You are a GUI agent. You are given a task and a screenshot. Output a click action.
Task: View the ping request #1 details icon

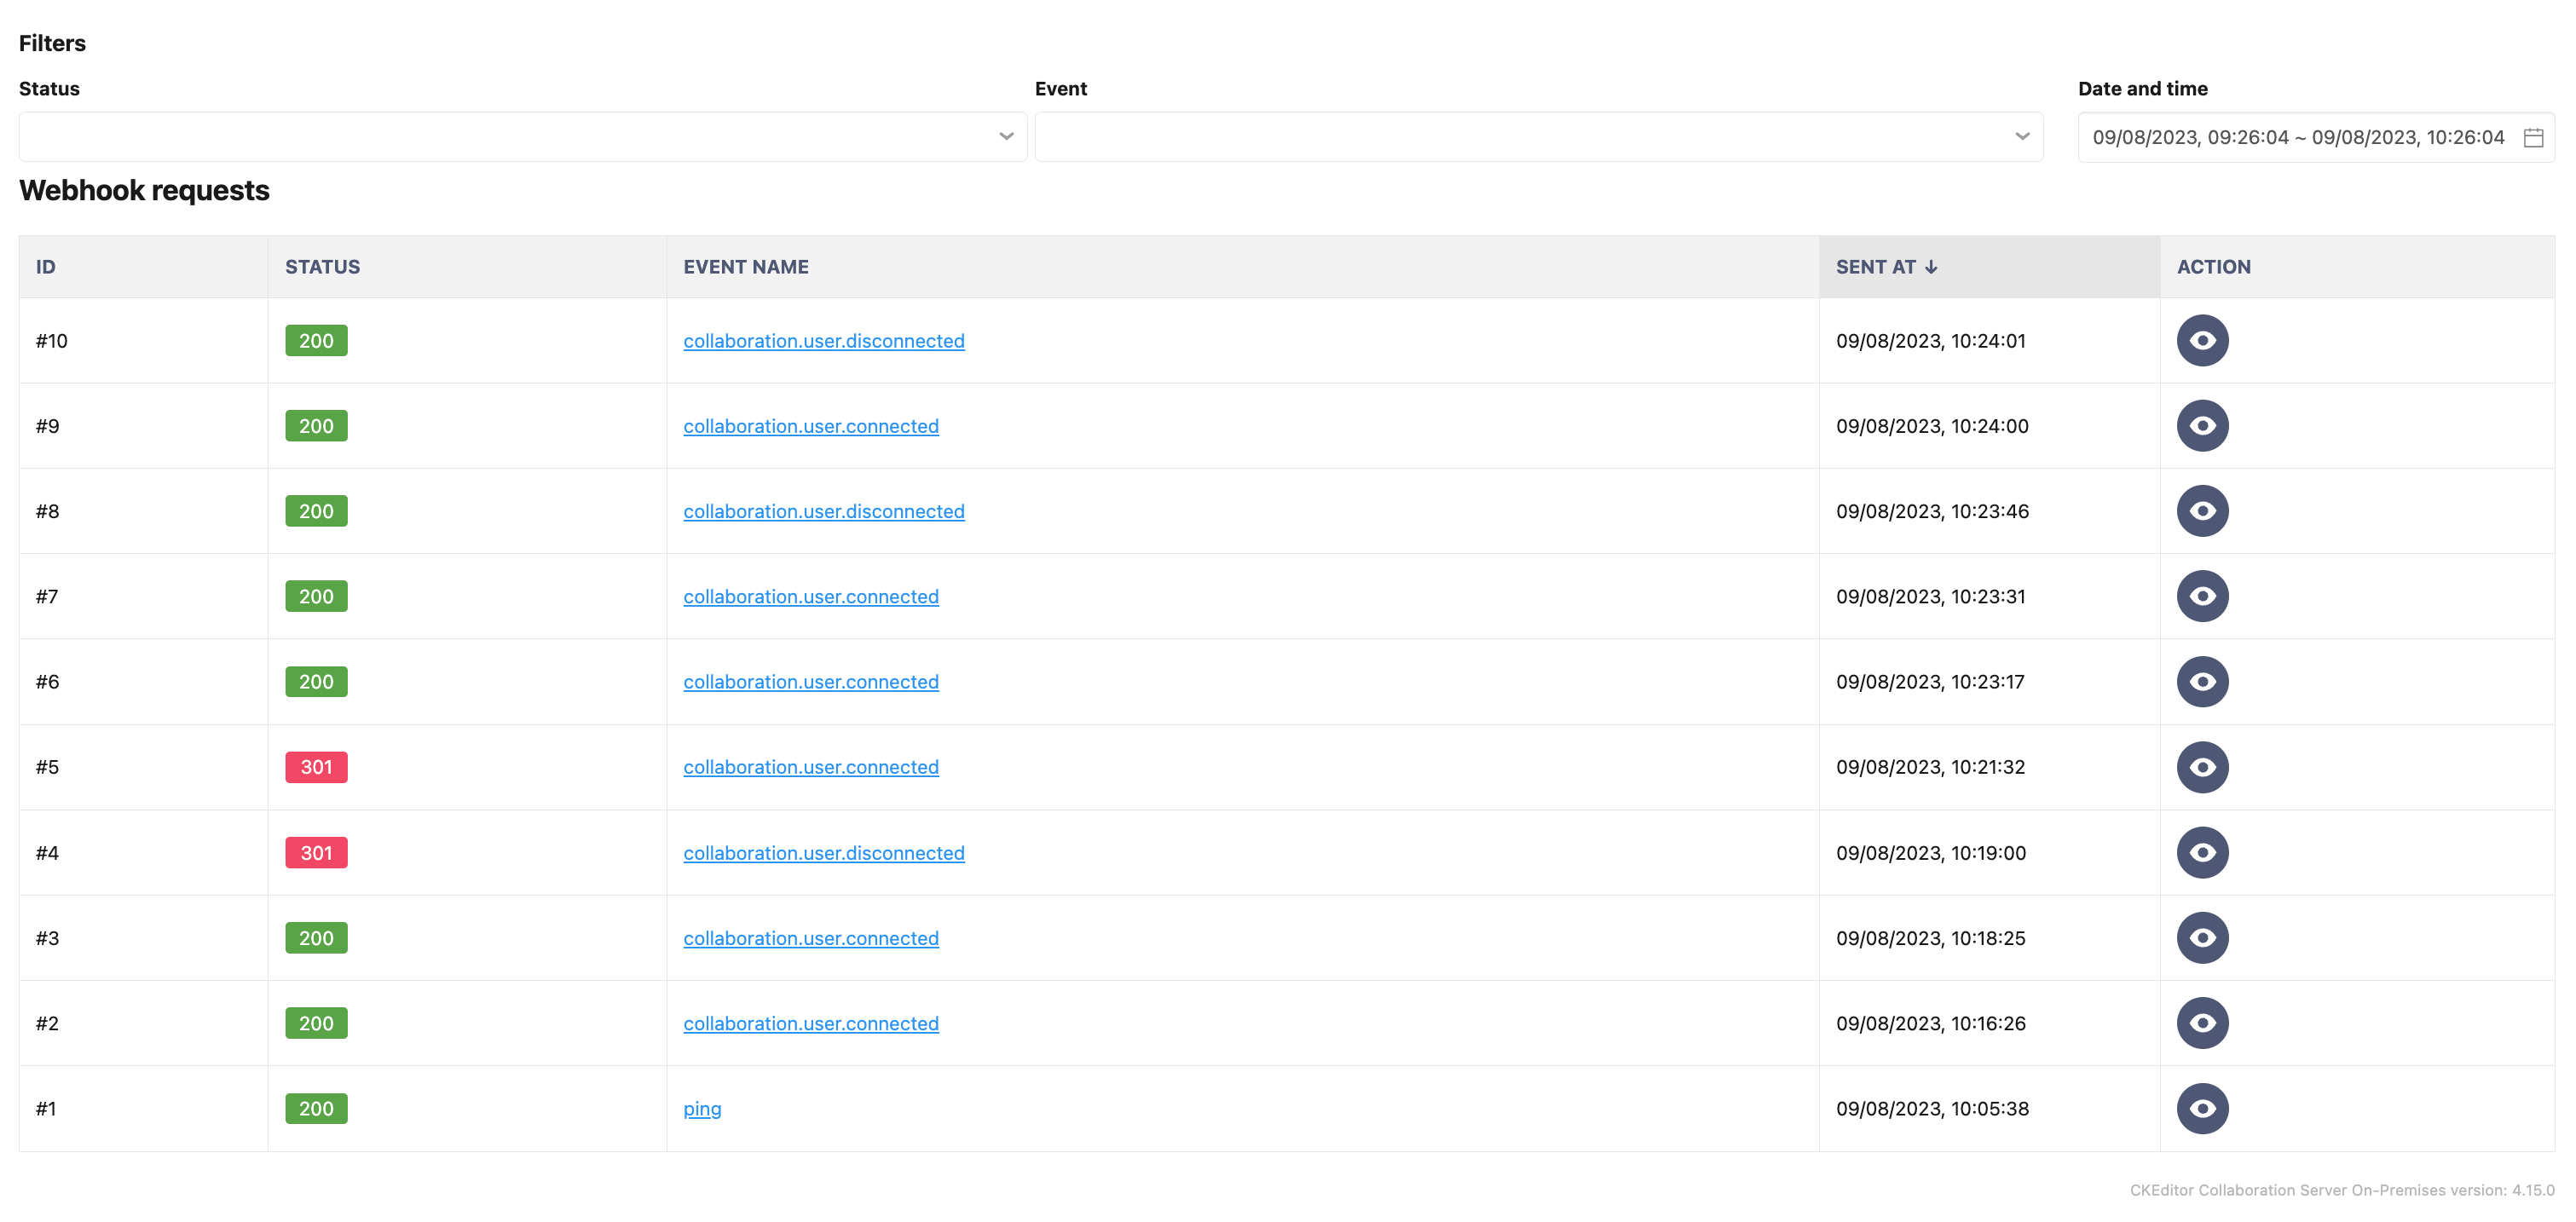(2202, 1108)
